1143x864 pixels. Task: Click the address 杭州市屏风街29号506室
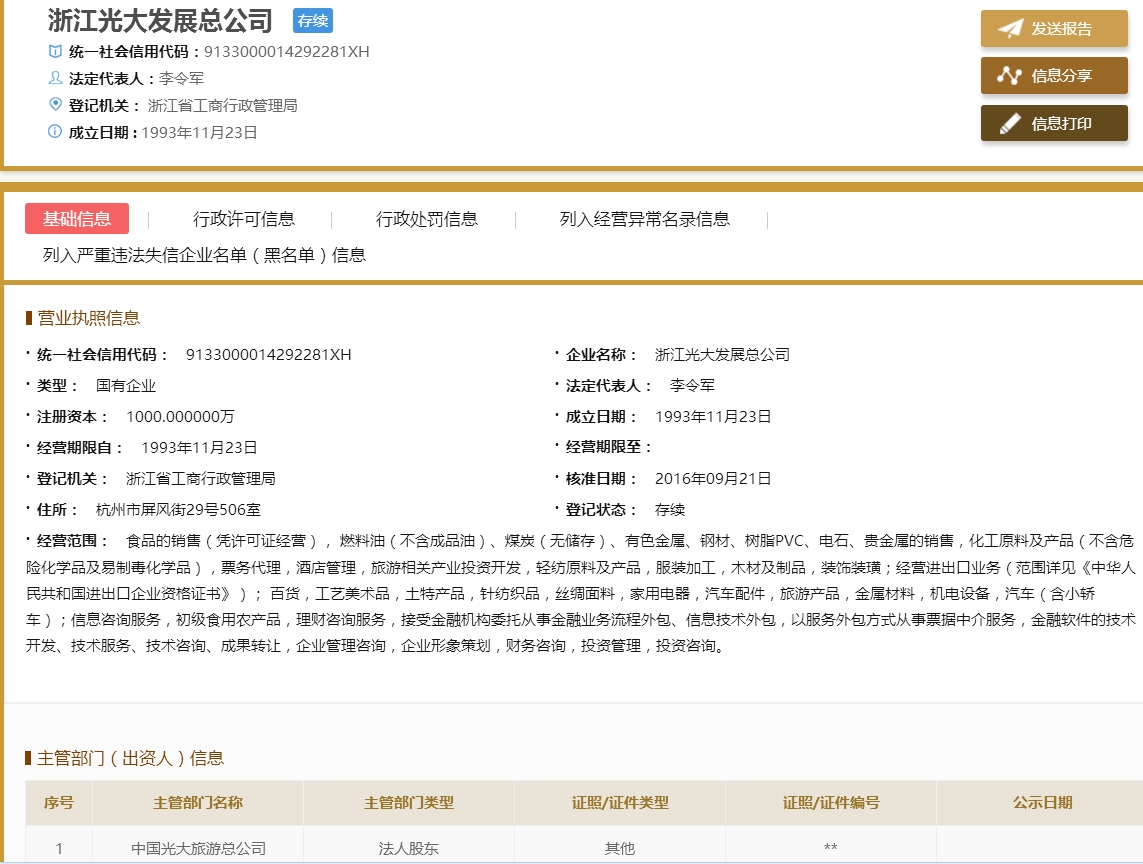[179, 510]
